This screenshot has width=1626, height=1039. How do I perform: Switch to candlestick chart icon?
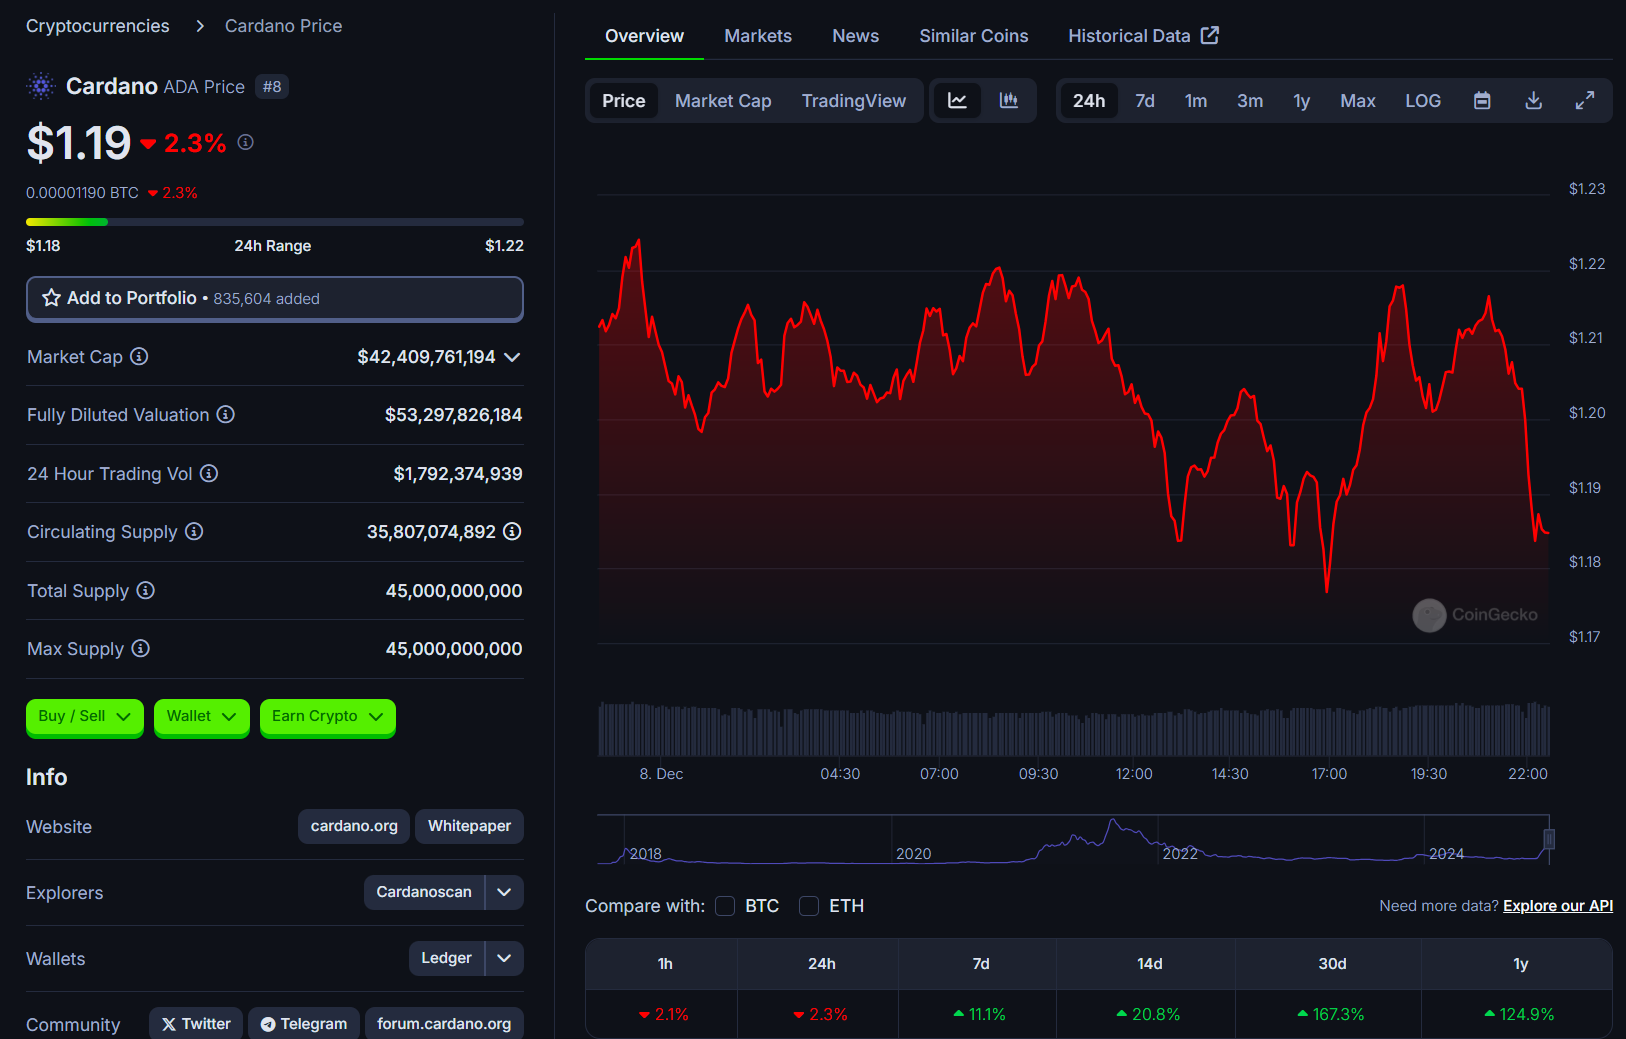[x=1009, y=101]
